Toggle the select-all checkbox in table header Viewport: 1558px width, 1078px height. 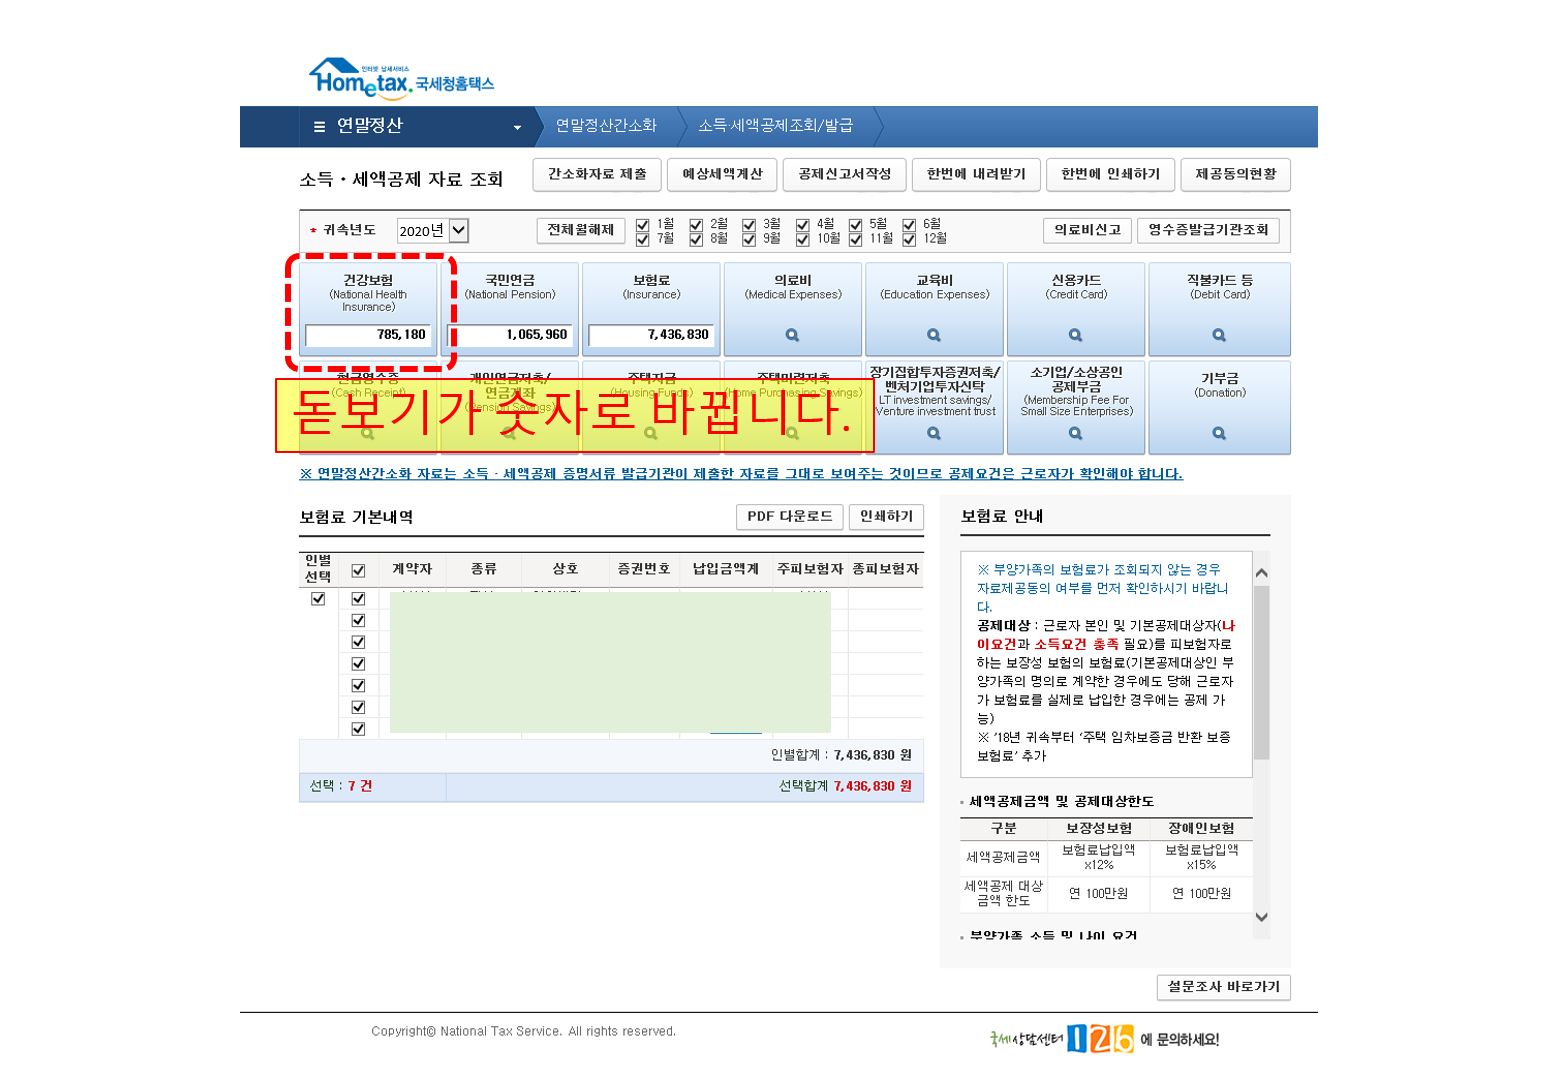point(358,571)
